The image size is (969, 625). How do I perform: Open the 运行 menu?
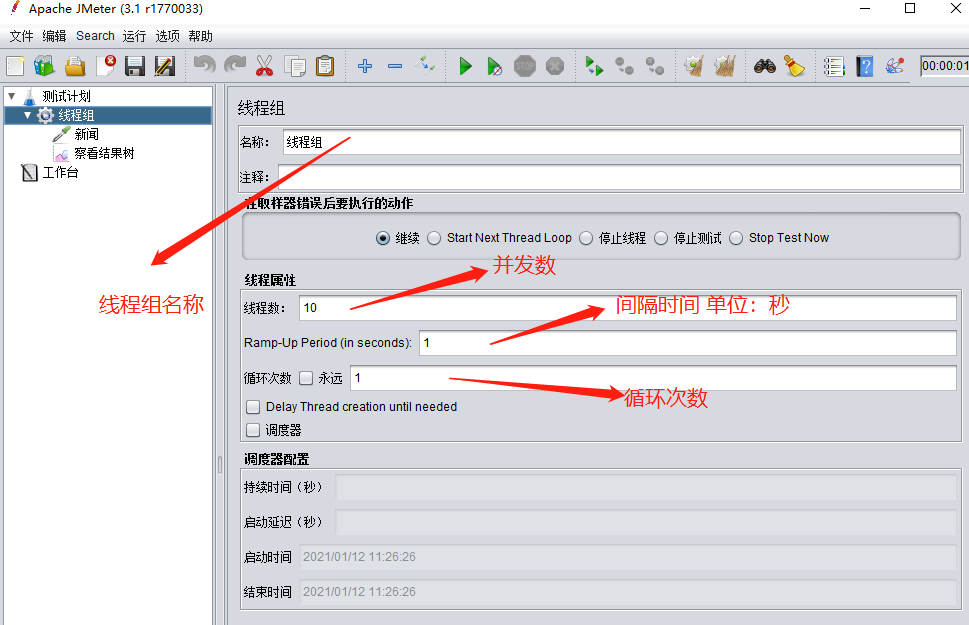pos(134,36)
